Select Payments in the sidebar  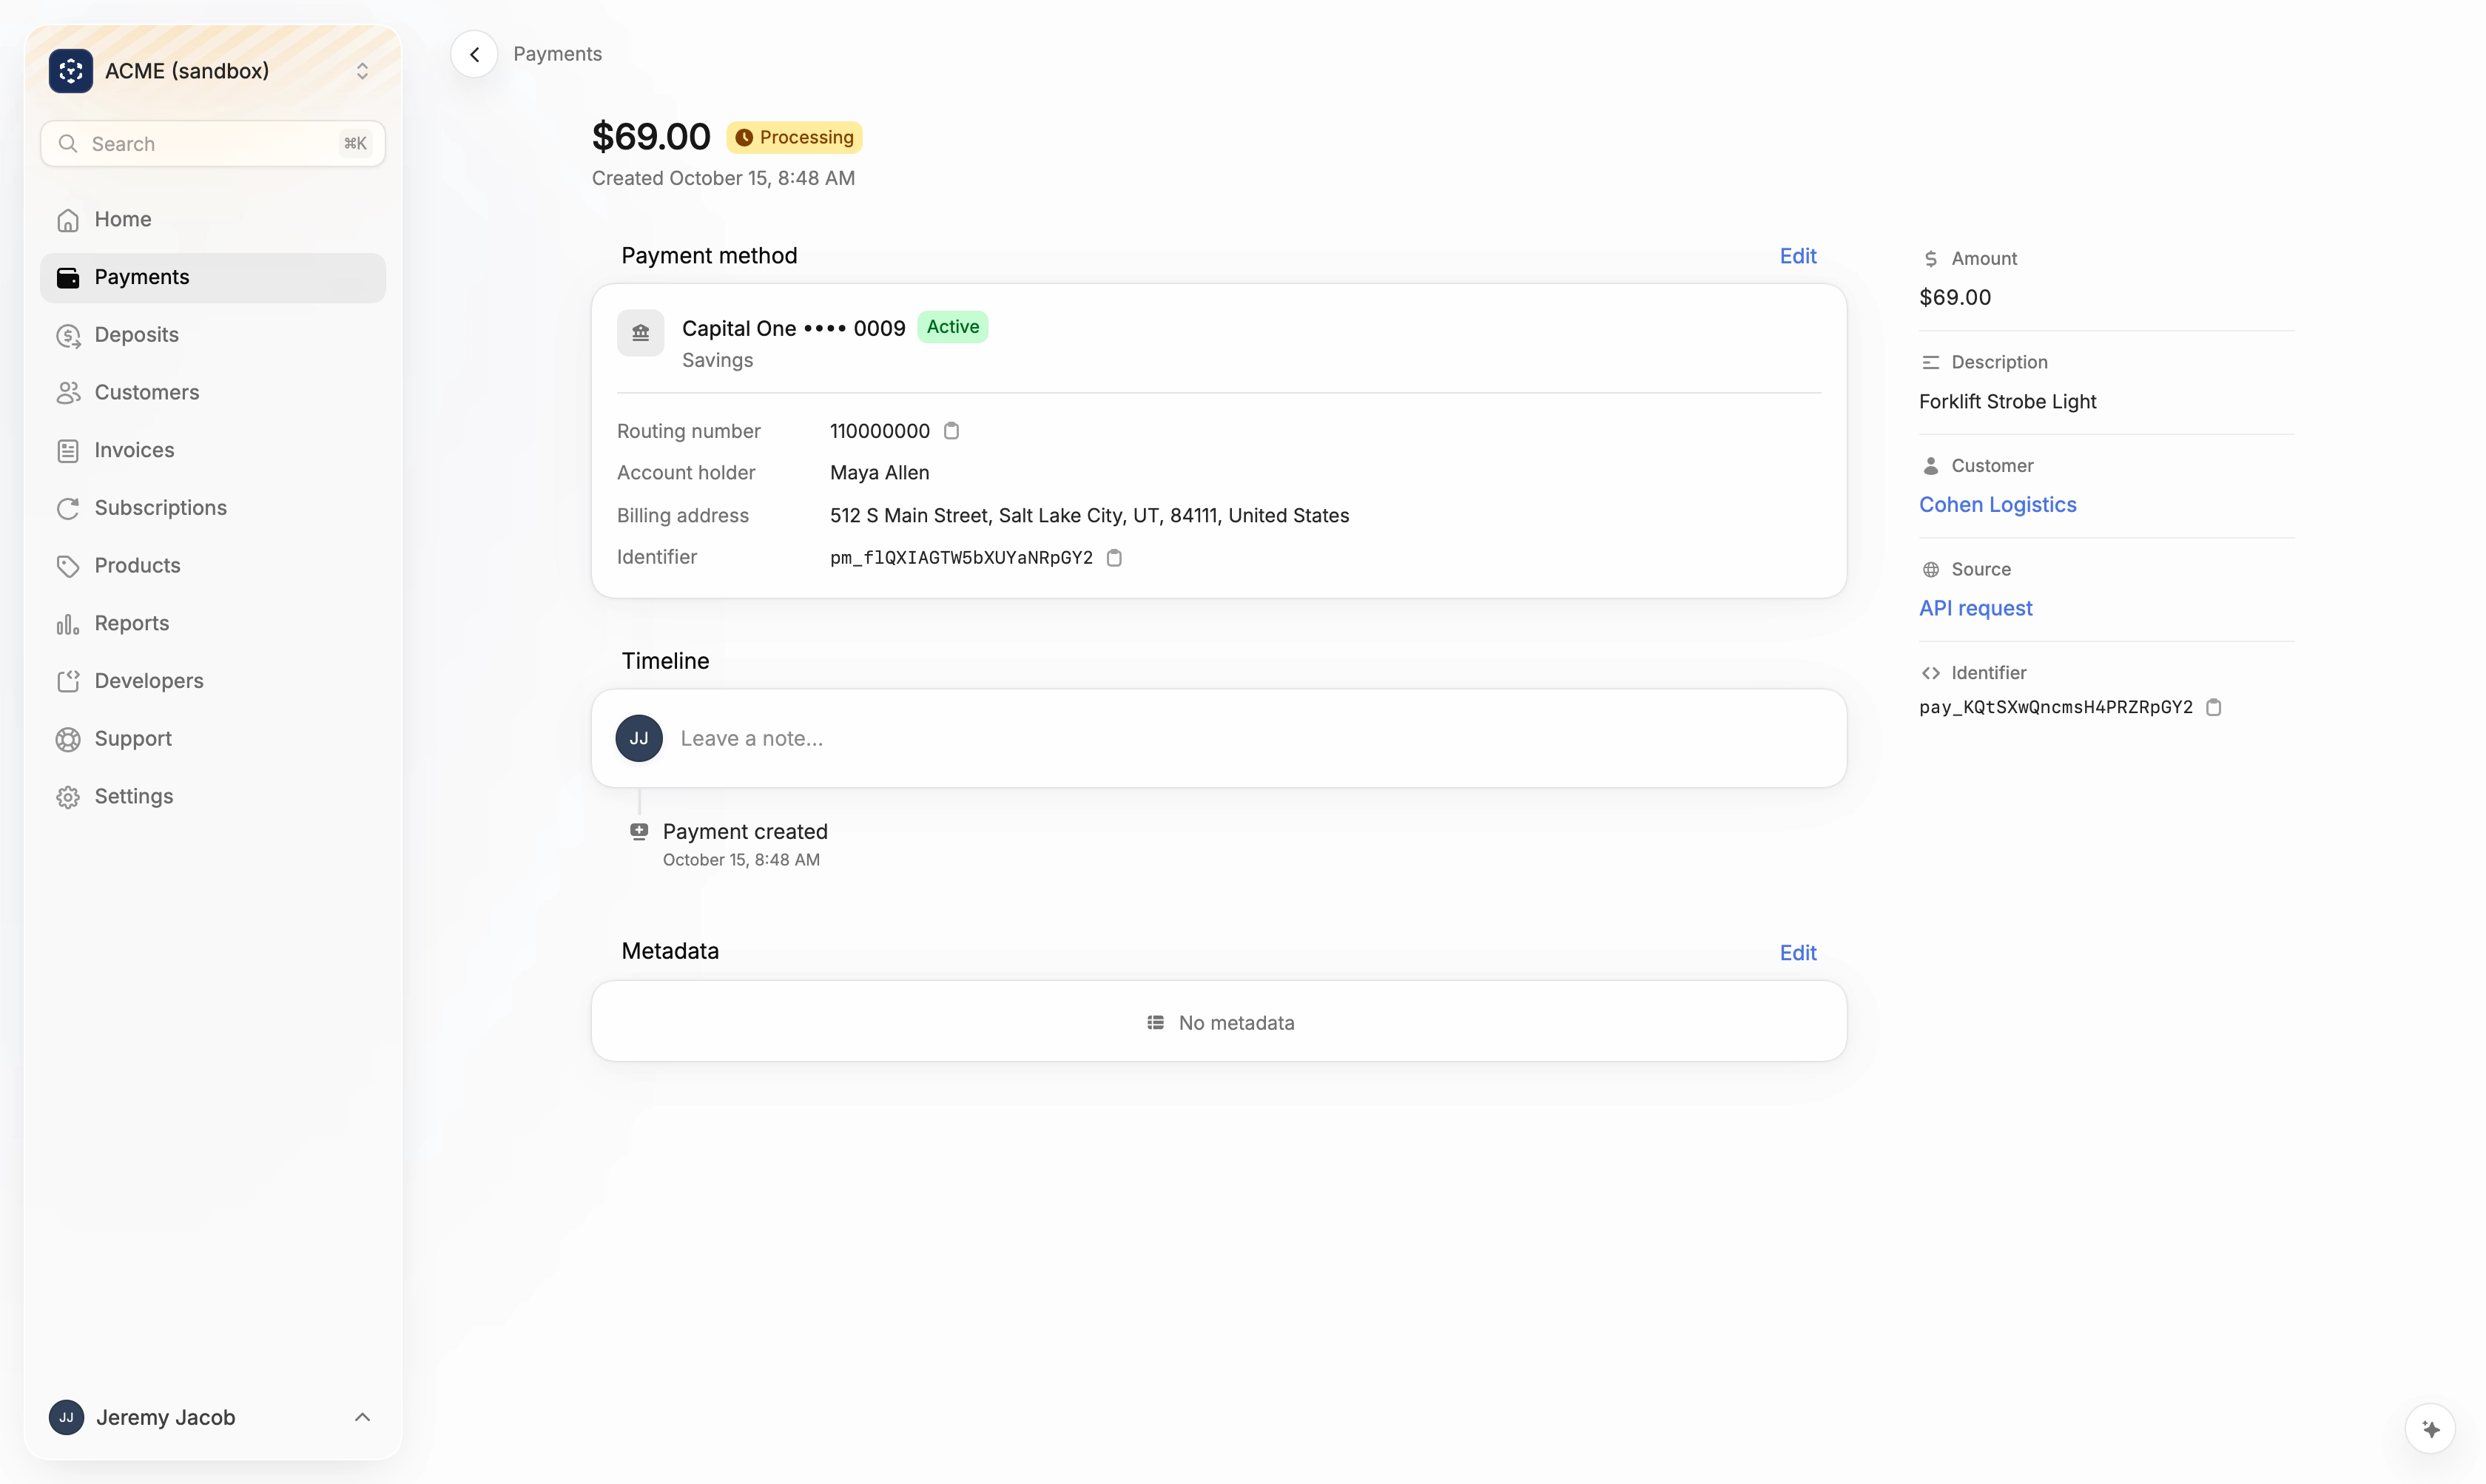[x=213, y=278]
